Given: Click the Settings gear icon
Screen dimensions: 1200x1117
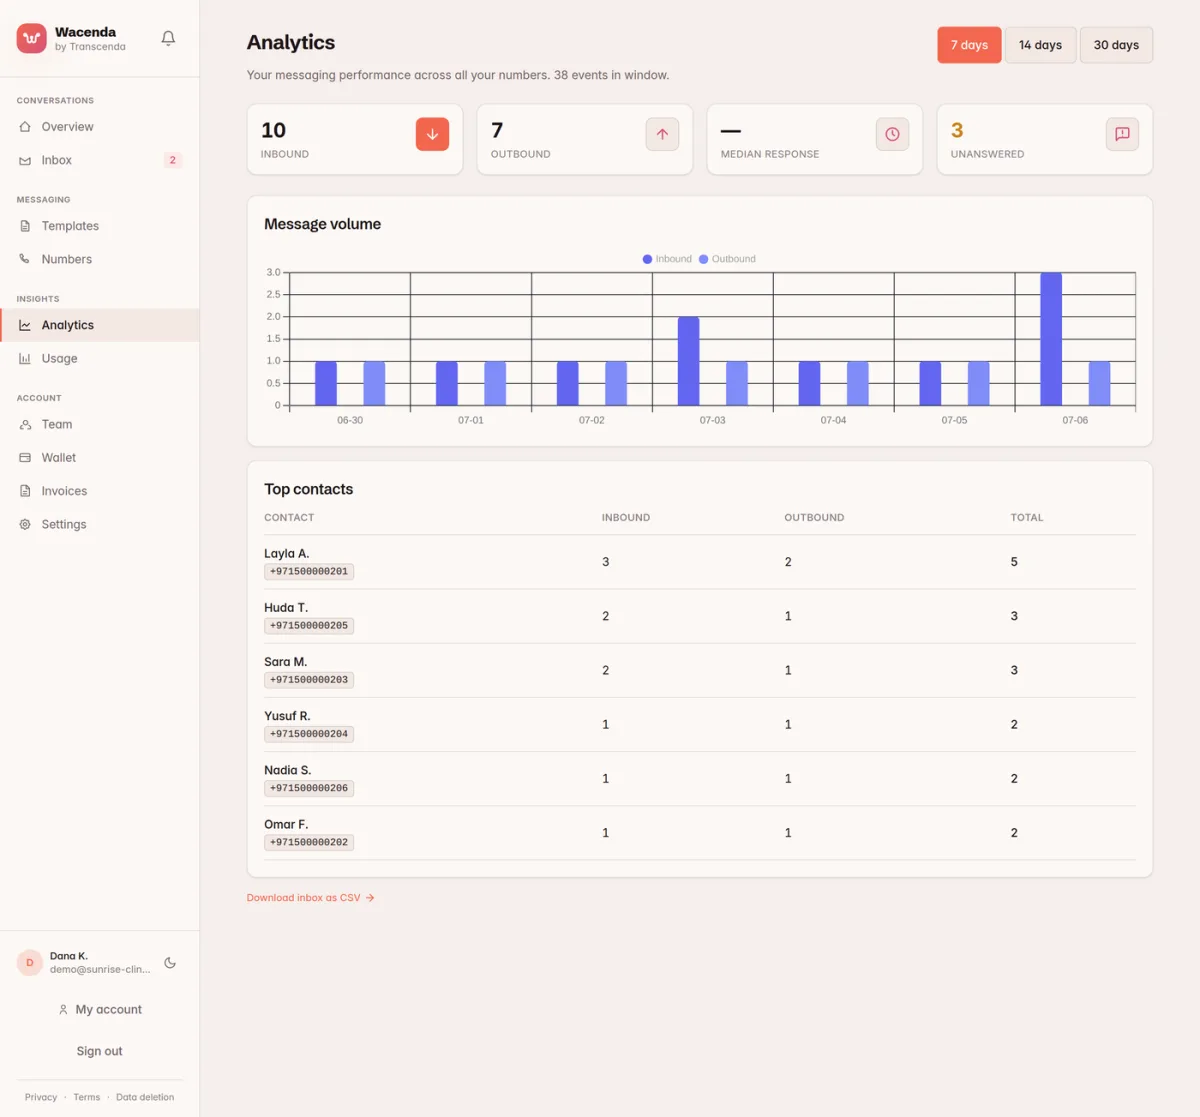Looking at the screenshot, I should (25, 524).
